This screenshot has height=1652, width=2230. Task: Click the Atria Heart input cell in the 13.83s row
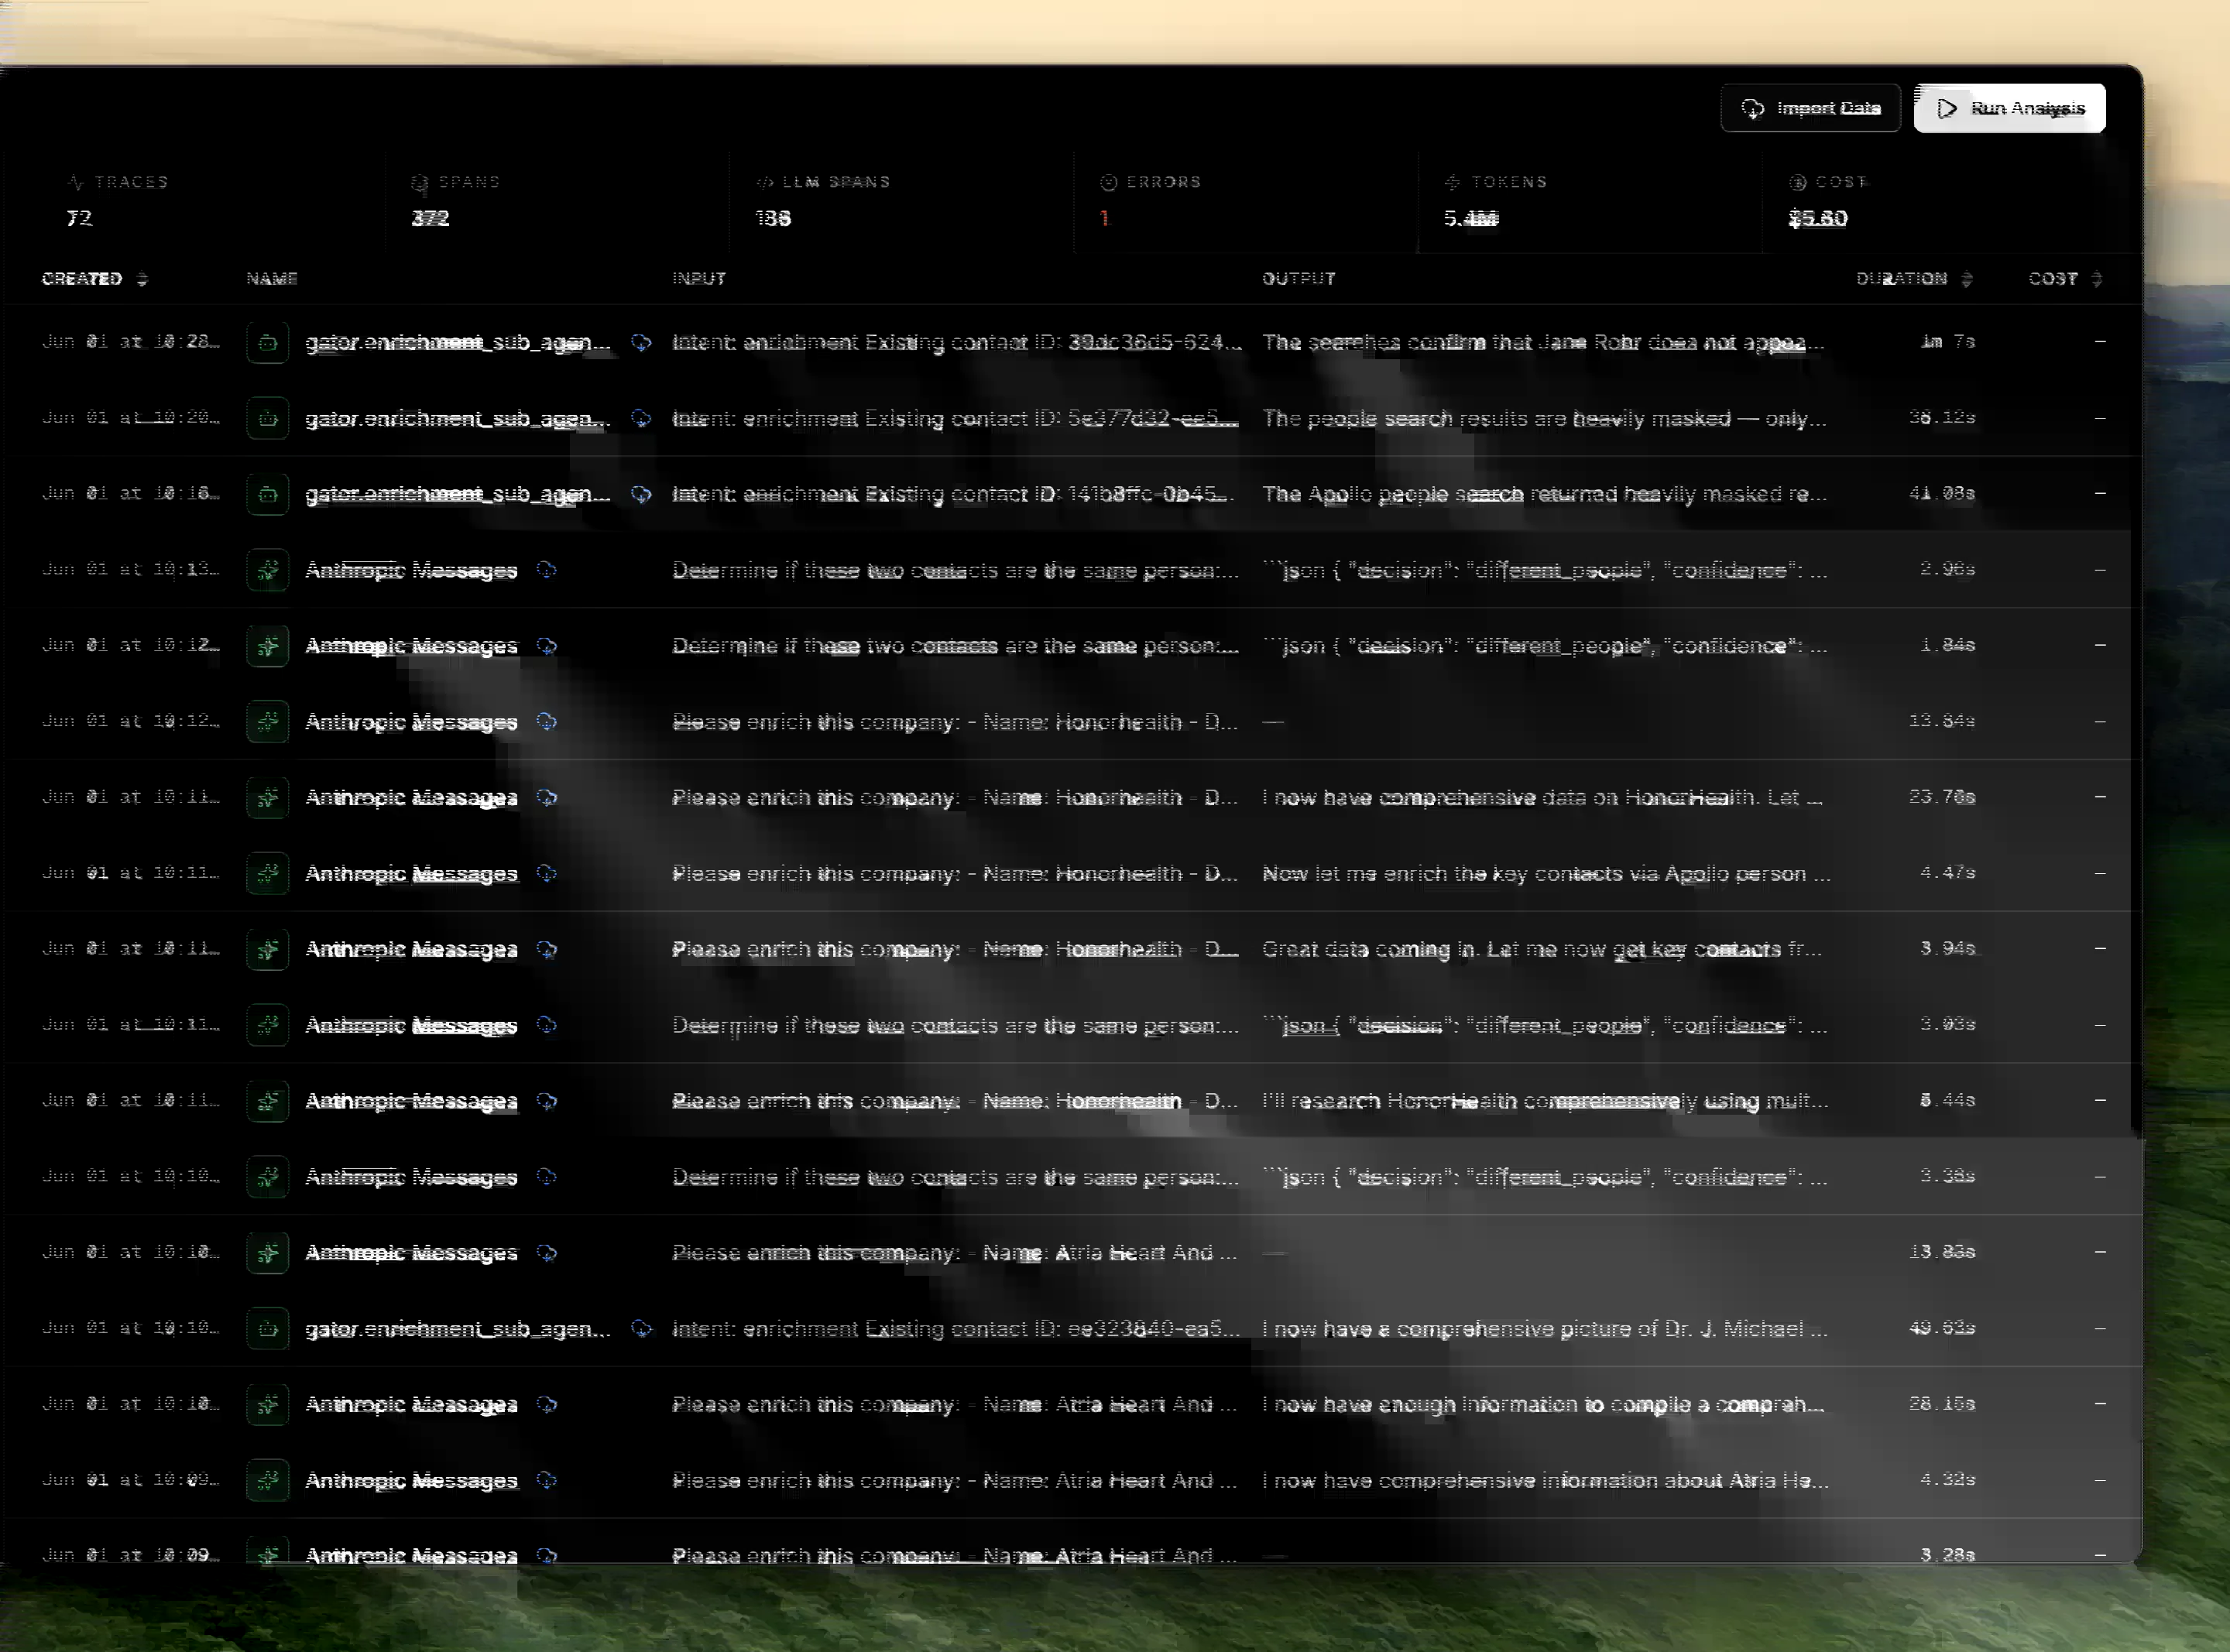[955, 1253]
